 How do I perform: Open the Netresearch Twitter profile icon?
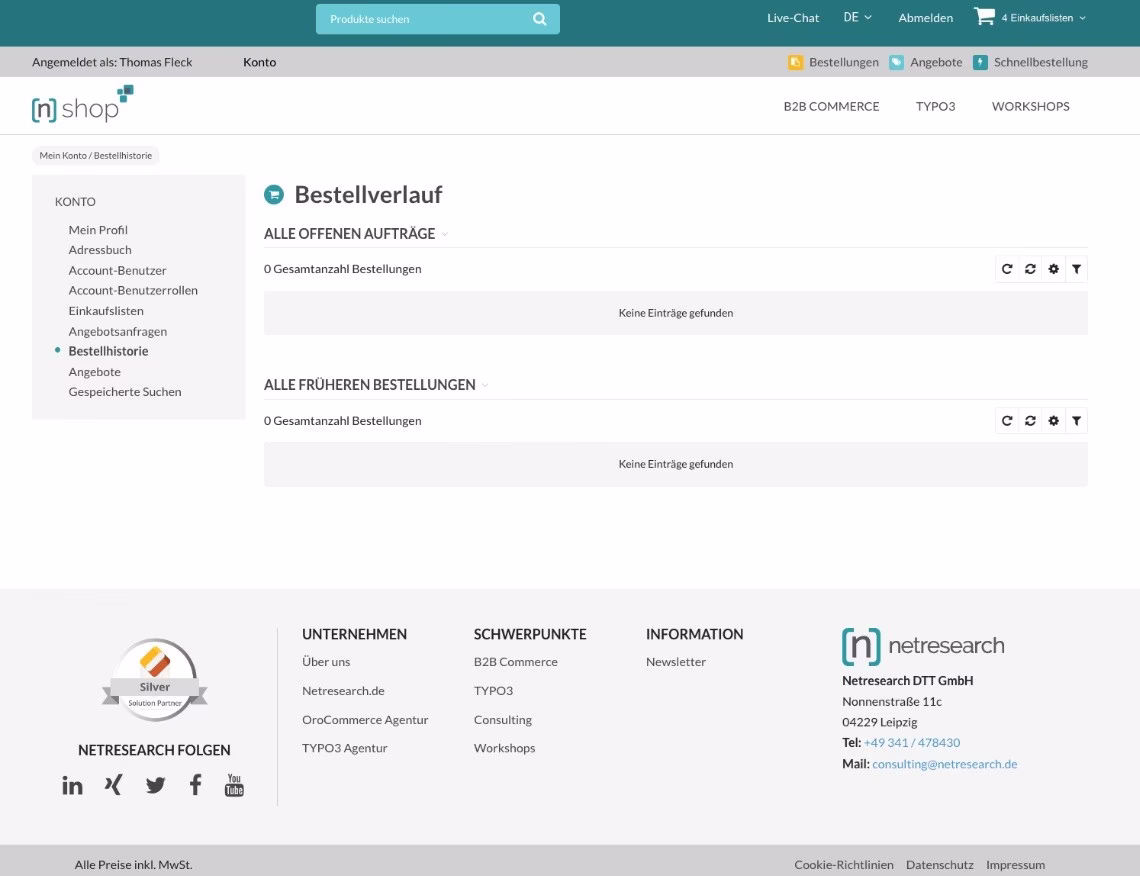(155, 785)
